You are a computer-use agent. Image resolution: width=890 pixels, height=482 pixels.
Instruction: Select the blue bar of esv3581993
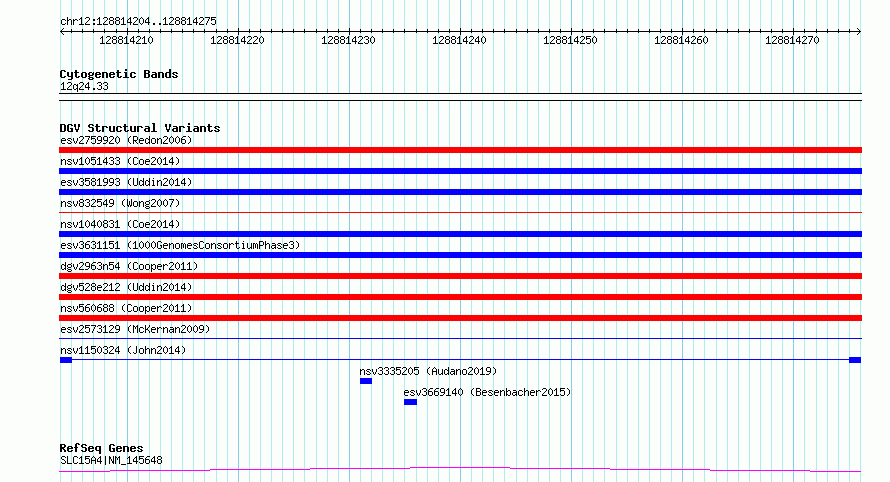(x=460, y=192)
